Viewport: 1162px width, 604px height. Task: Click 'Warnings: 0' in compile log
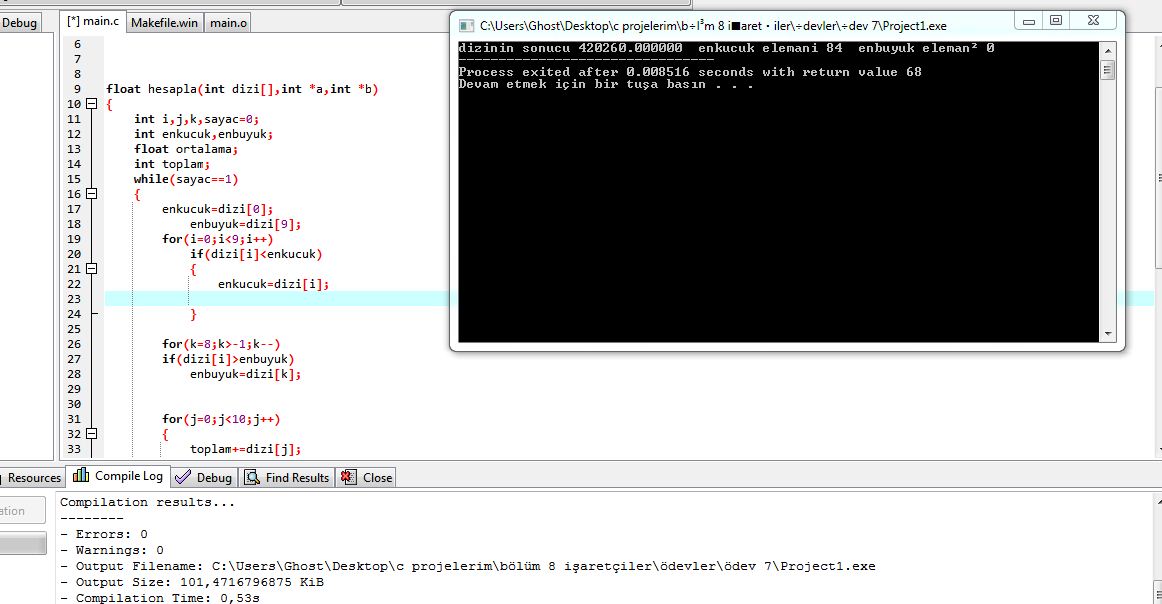coord(112,551)
